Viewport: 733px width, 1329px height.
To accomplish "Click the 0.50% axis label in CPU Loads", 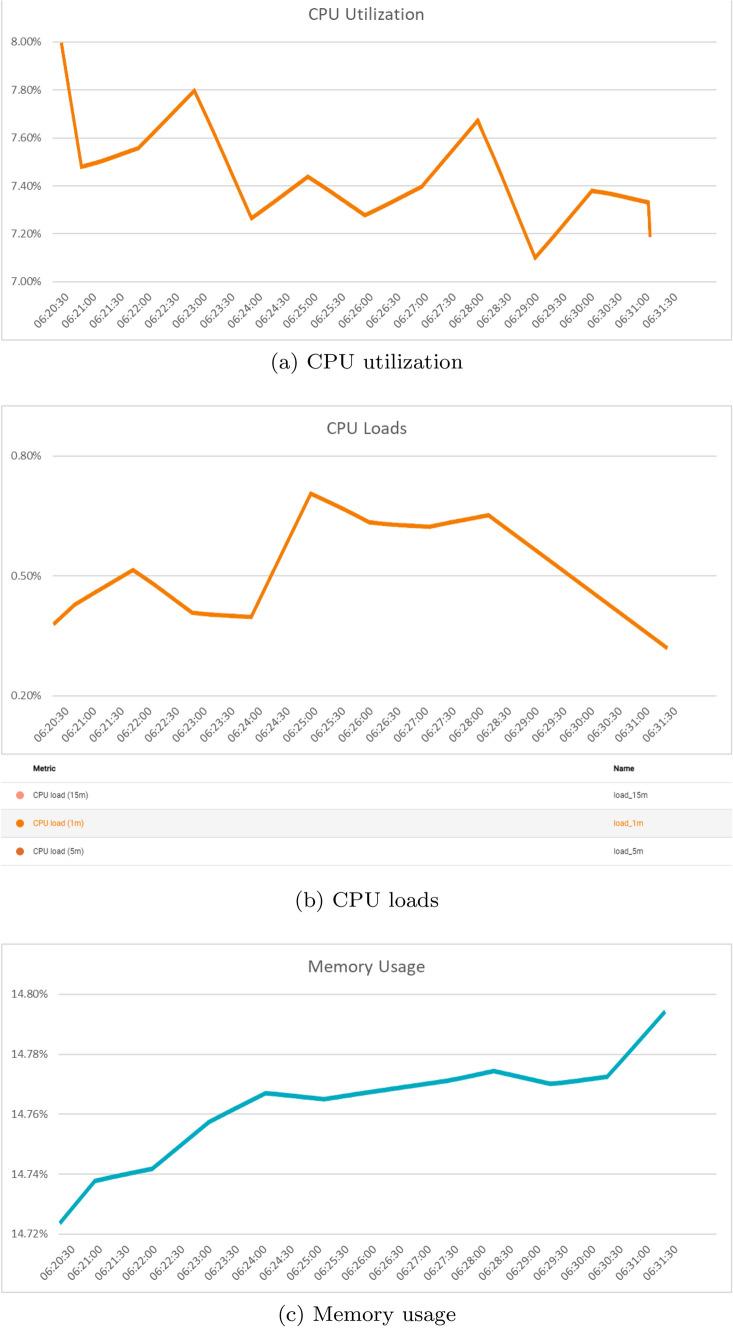I will (x=27, y=576).
